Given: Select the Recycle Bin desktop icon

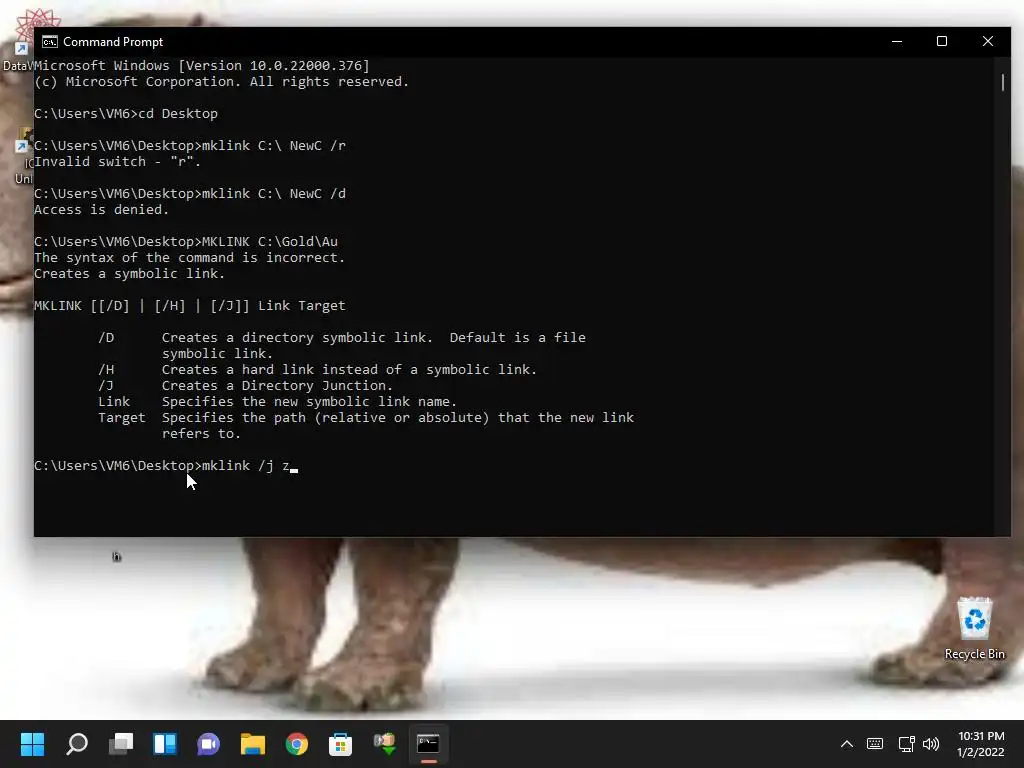Looking at the screenshot, I should pyautogui.click(x=974, y=628).
